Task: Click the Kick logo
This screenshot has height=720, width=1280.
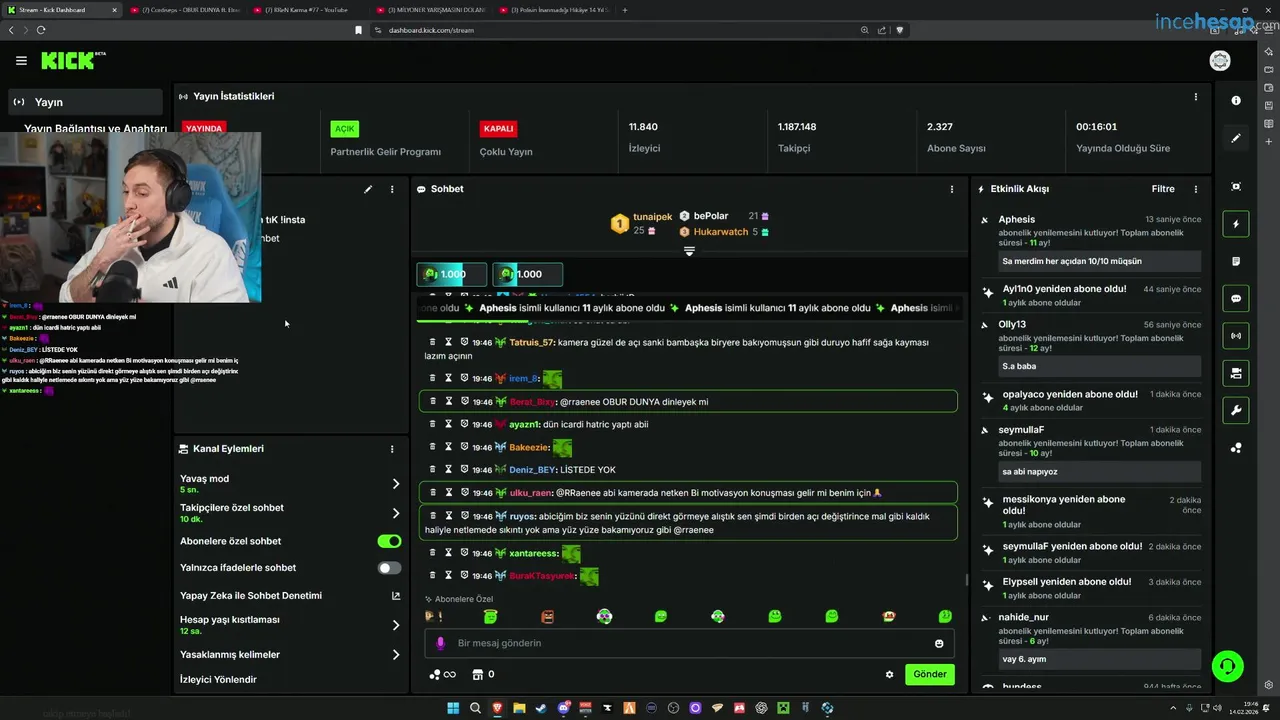Action: pos(68,61)
